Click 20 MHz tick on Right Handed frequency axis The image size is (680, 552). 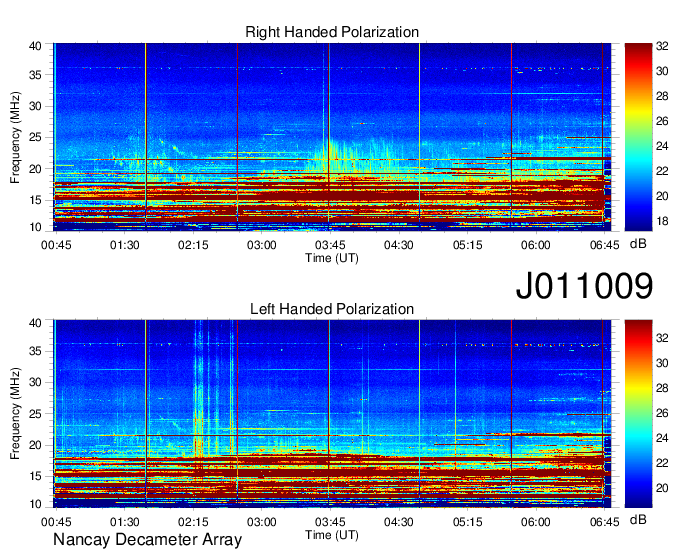tap(35, 169)
